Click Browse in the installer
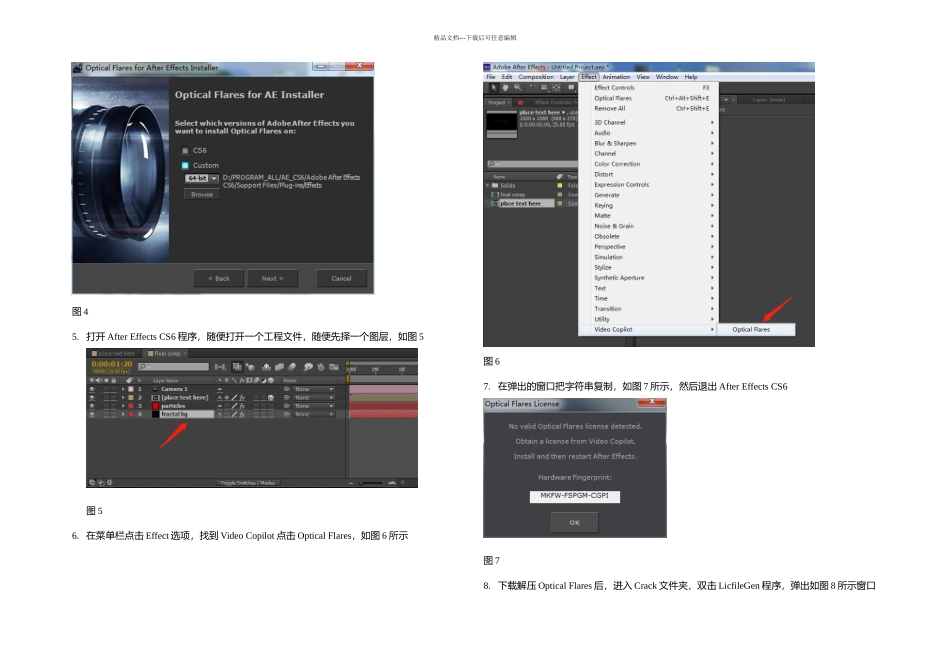 click(x=202, y=195)
